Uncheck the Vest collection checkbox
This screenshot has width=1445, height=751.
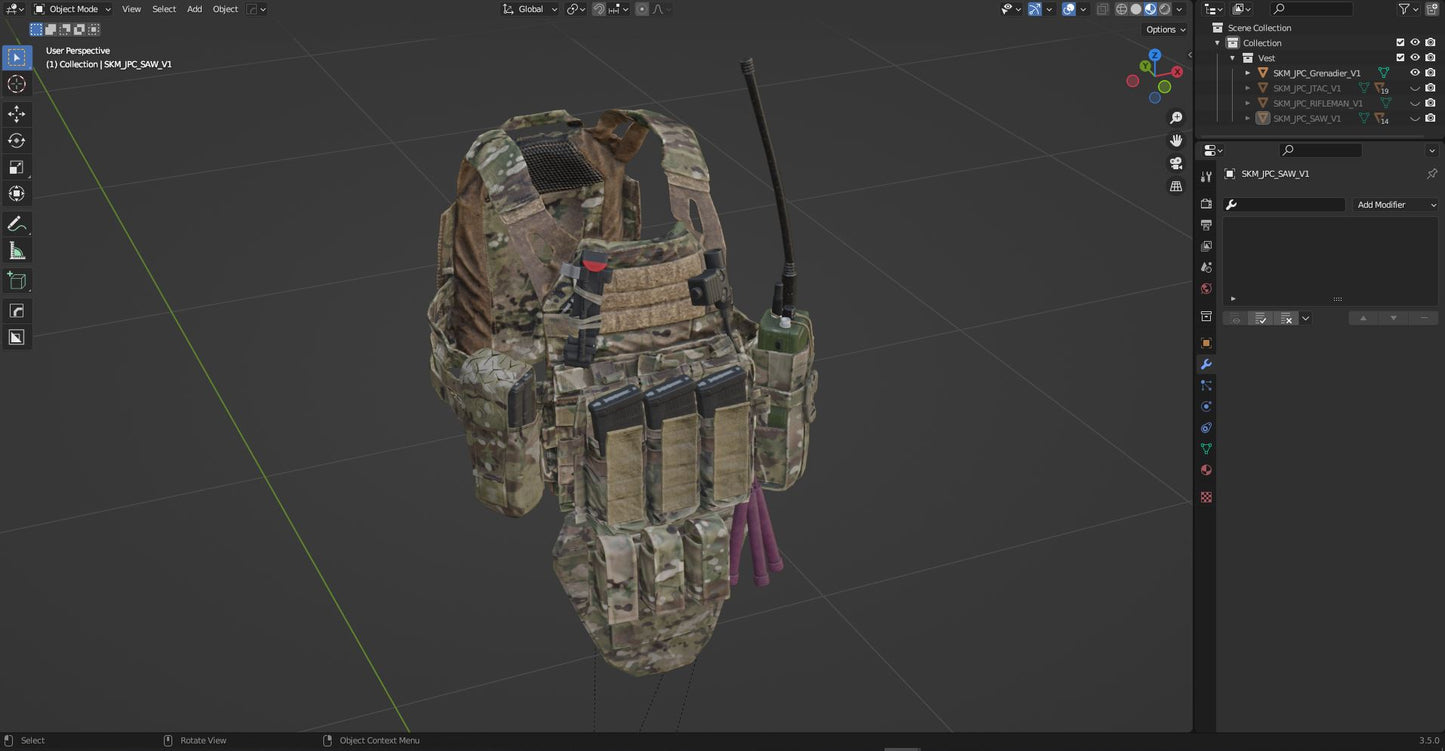click(1400, 58)
